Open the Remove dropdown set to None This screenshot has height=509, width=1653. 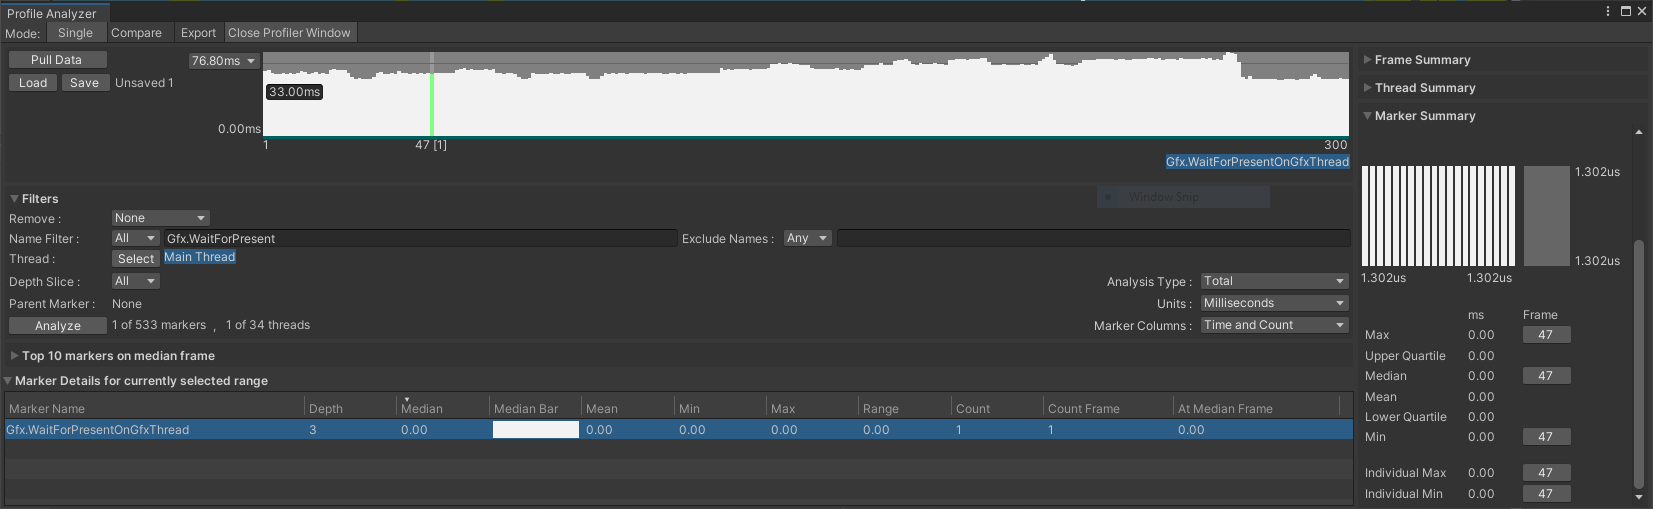click(x=160, y=218)
